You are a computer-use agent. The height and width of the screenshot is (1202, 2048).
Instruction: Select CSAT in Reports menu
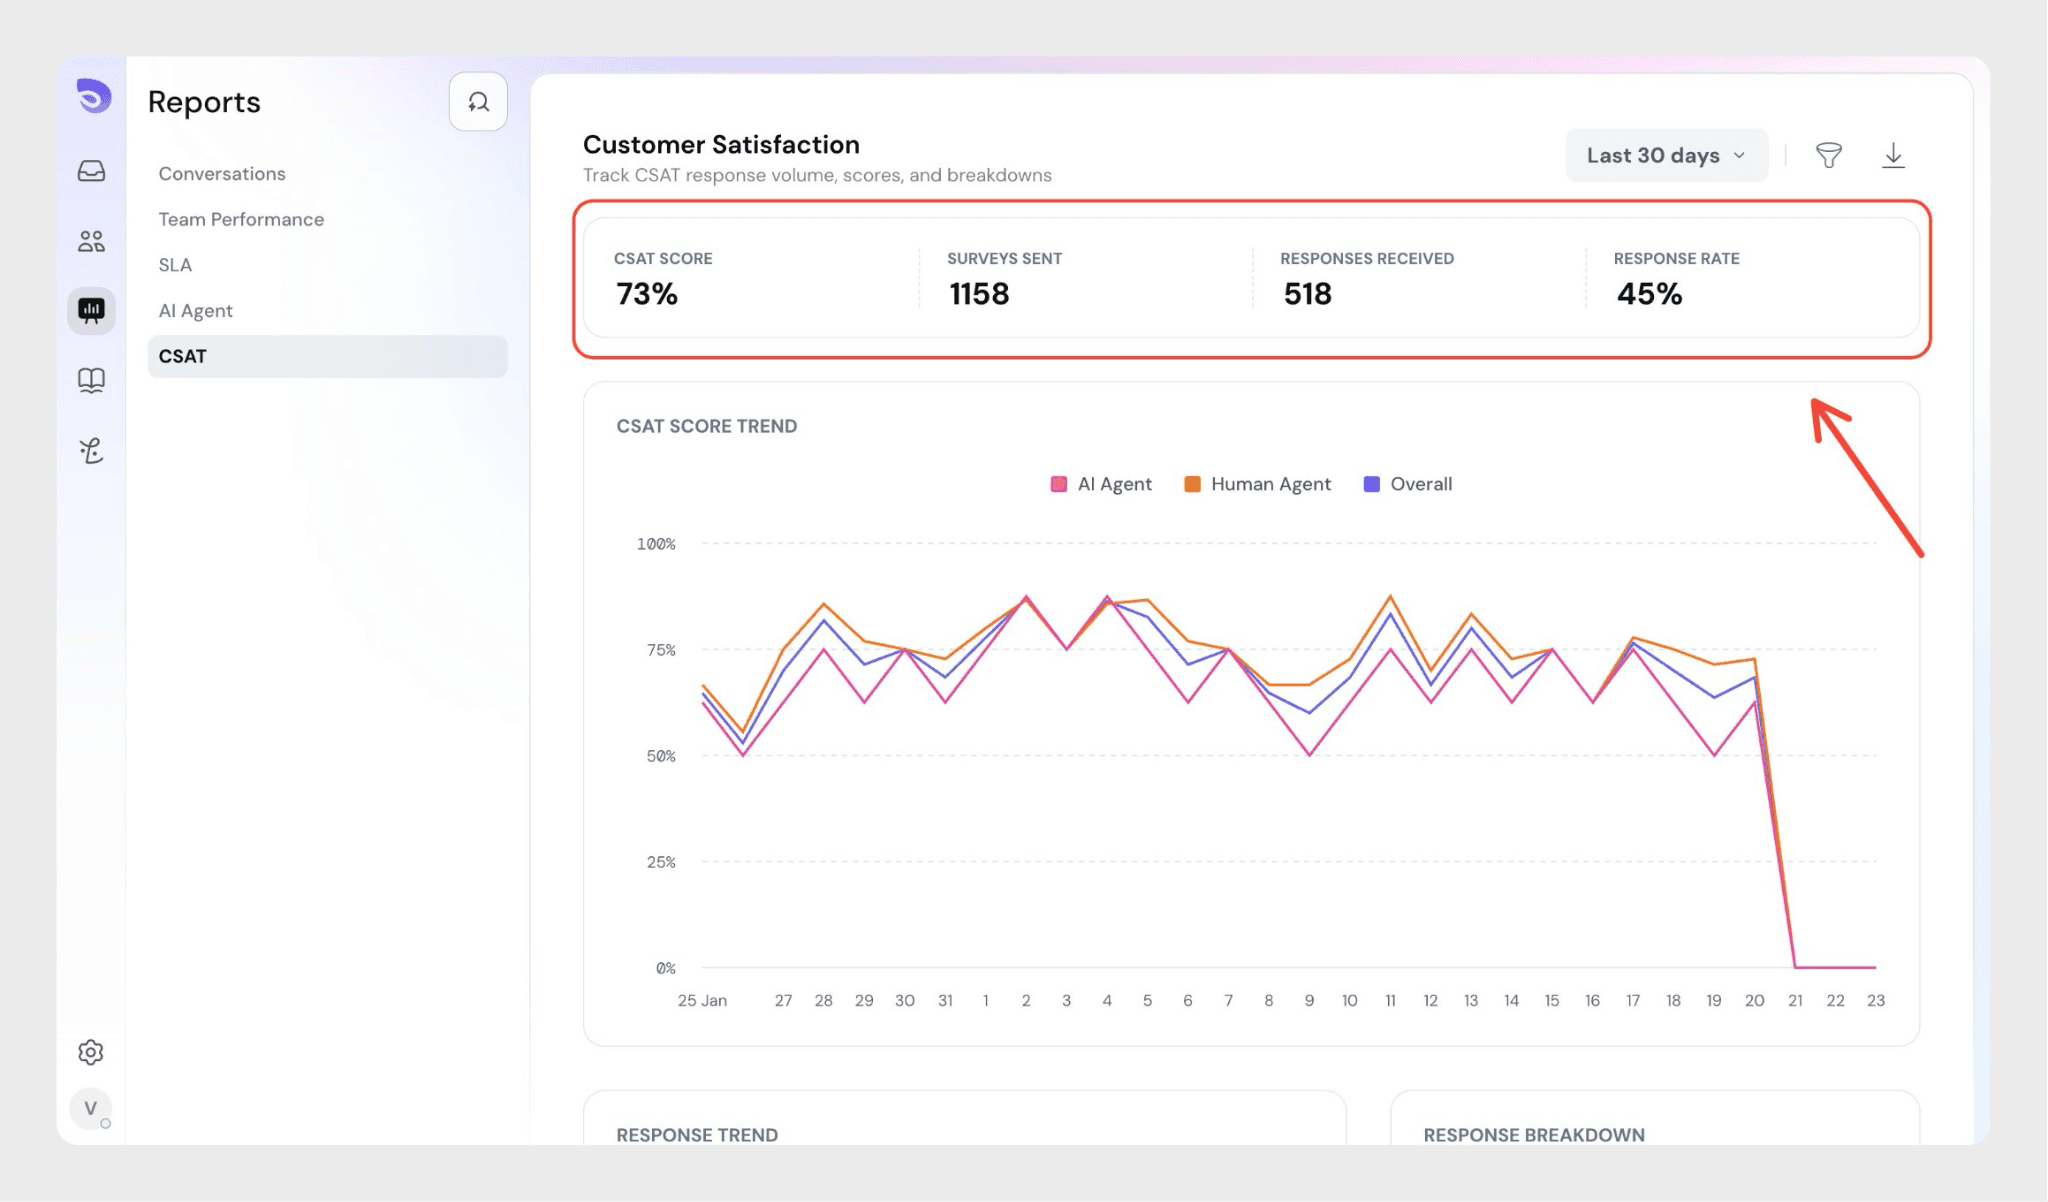[x=183, y=356]
